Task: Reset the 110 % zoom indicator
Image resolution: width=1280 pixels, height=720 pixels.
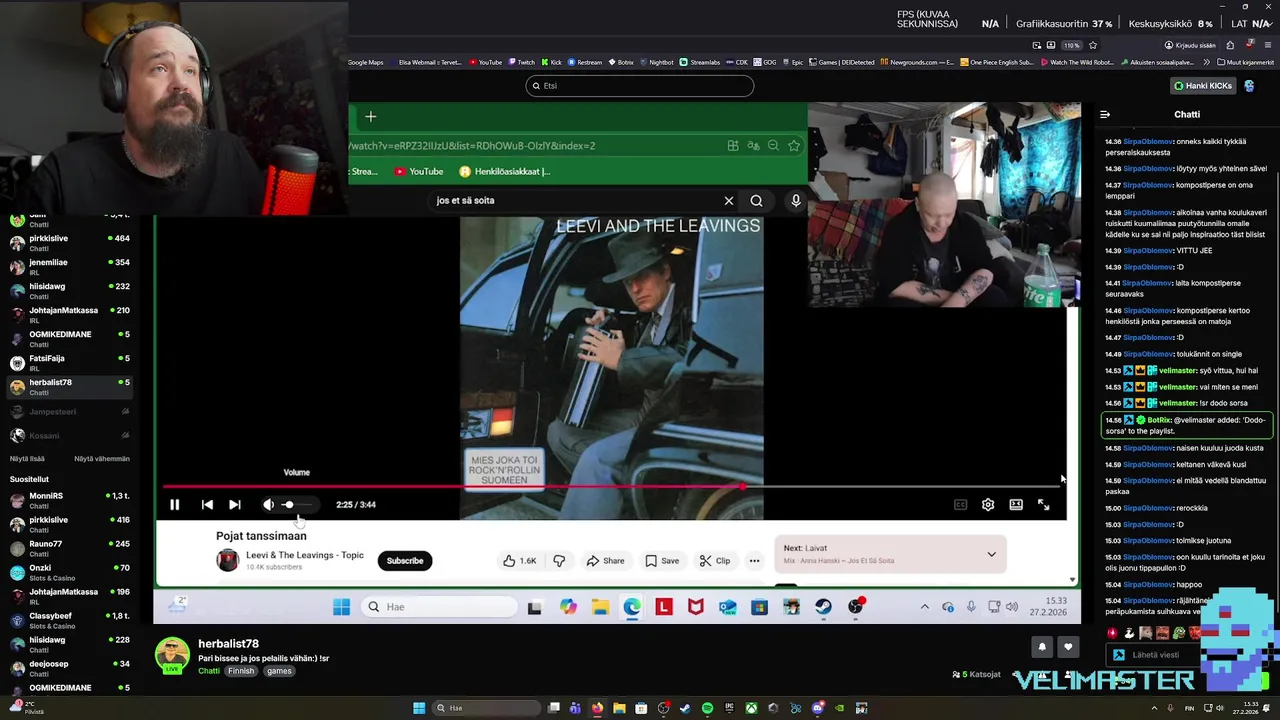Action: (1072, 45)
